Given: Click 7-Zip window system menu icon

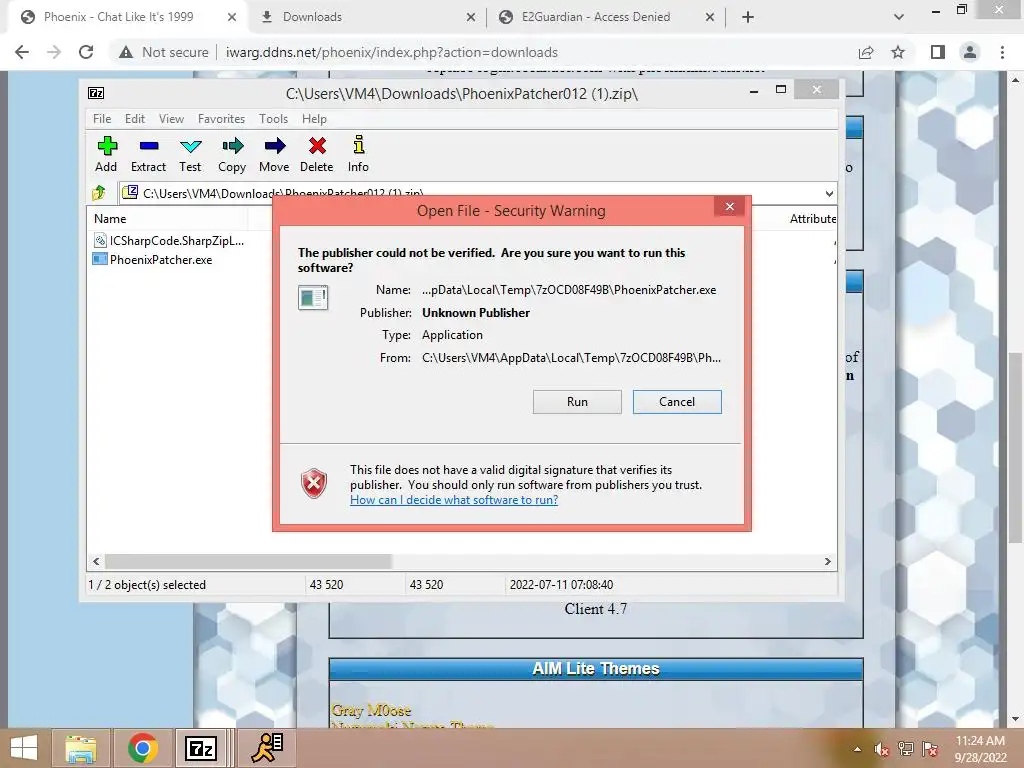Looking at the screenshot, I should coord(96,93).
